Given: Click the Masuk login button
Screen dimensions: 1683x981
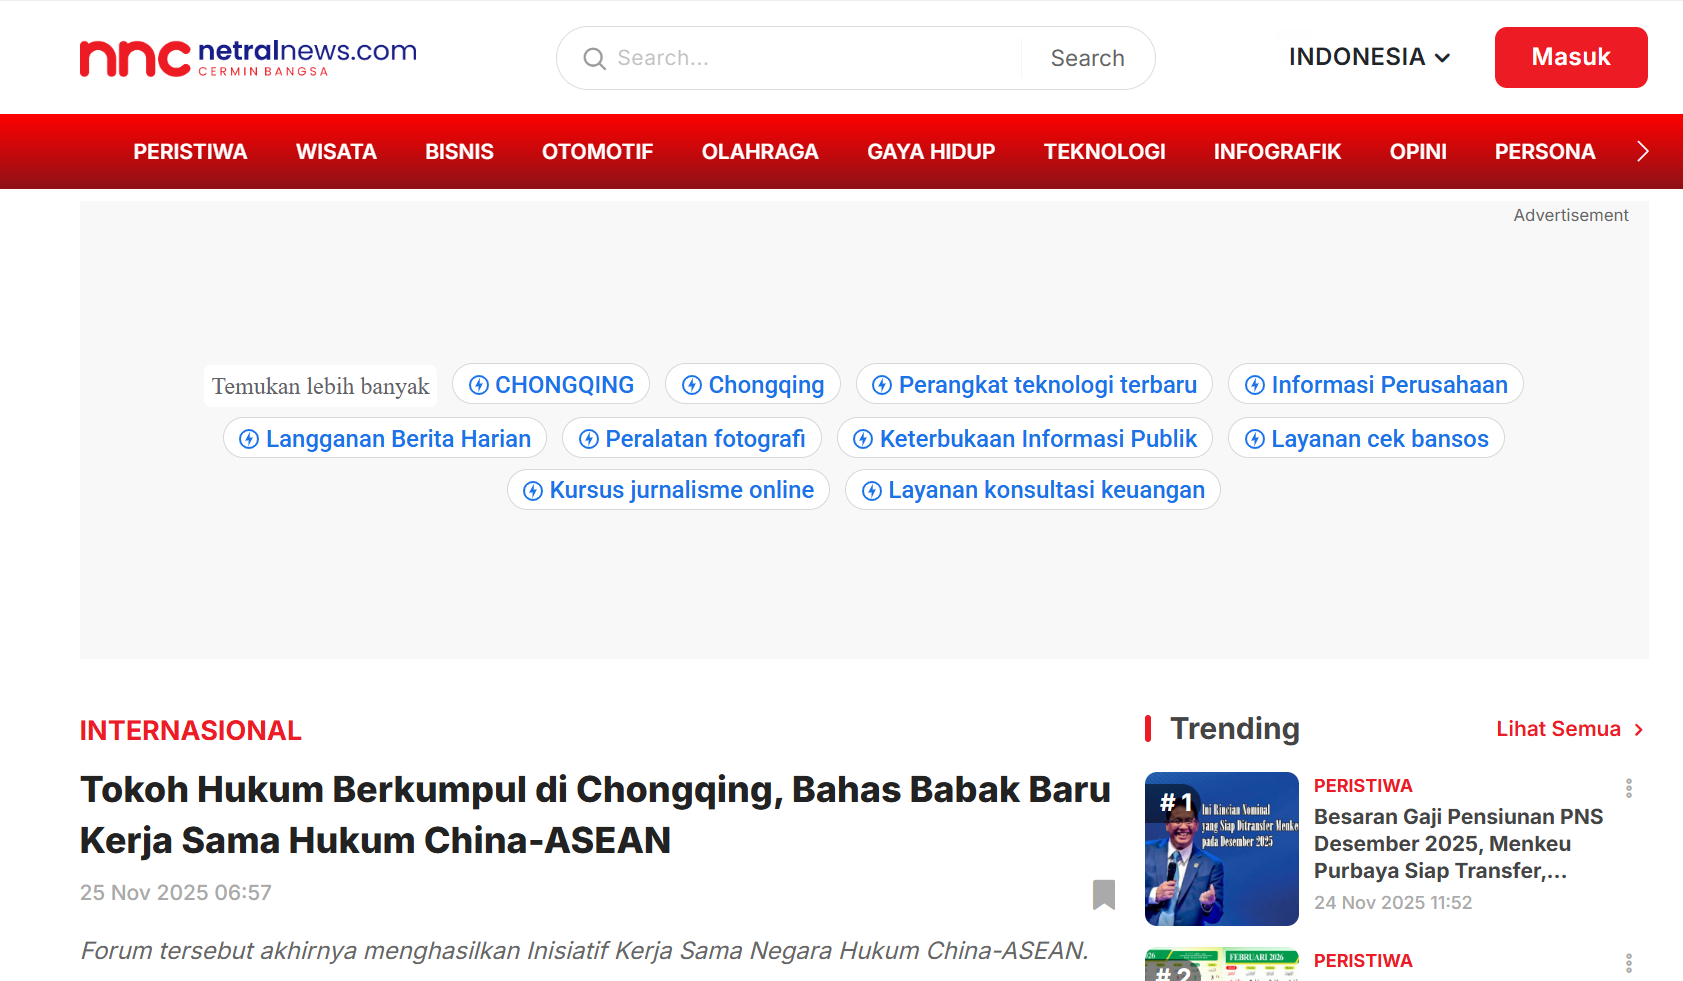Looking at the screenshot, I should pos(1570,57).
